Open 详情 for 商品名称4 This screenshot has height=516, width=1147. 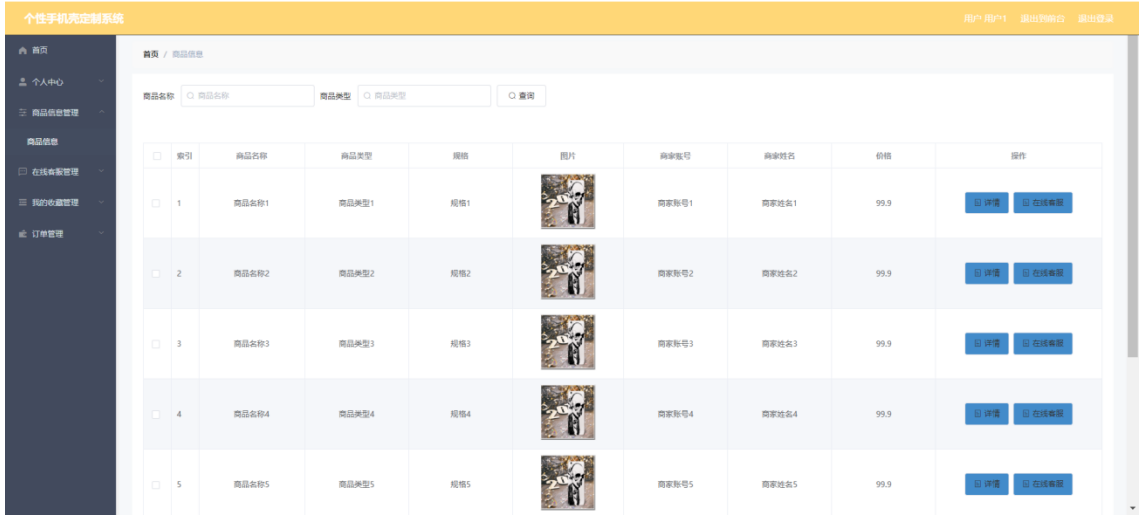[986, 414]
